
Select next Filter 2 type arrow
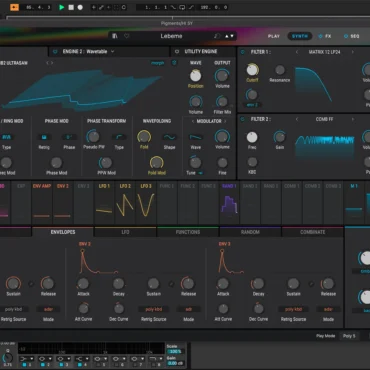point(353,119)
